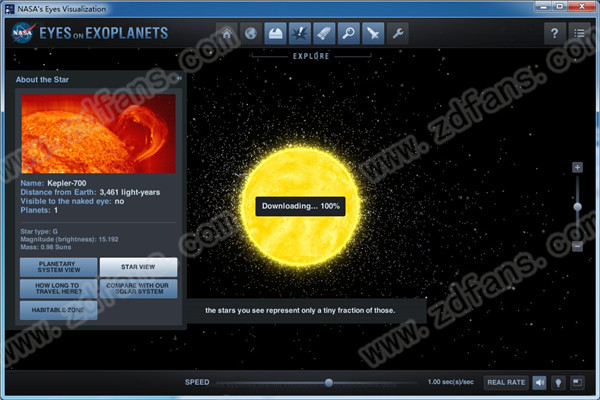Screen dimensions: 600x400
Task: Click the solar flare star image
Action: pyautogui.click(x=99, y=134)
